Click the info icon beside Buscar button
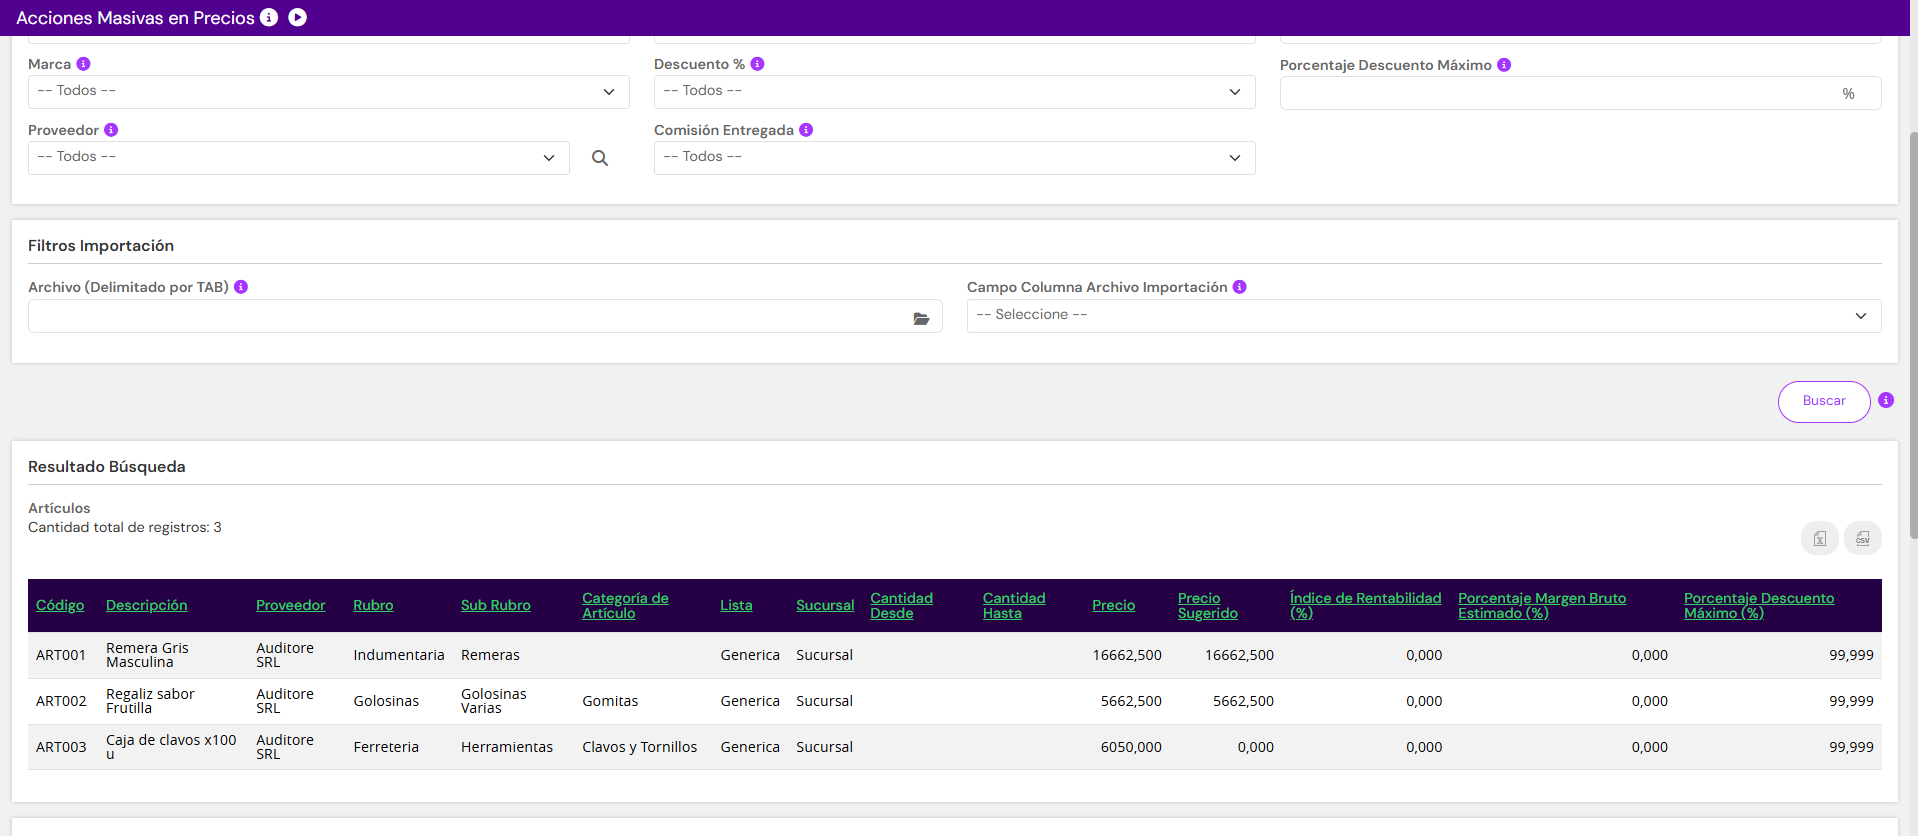 [x=1886, y=400]
